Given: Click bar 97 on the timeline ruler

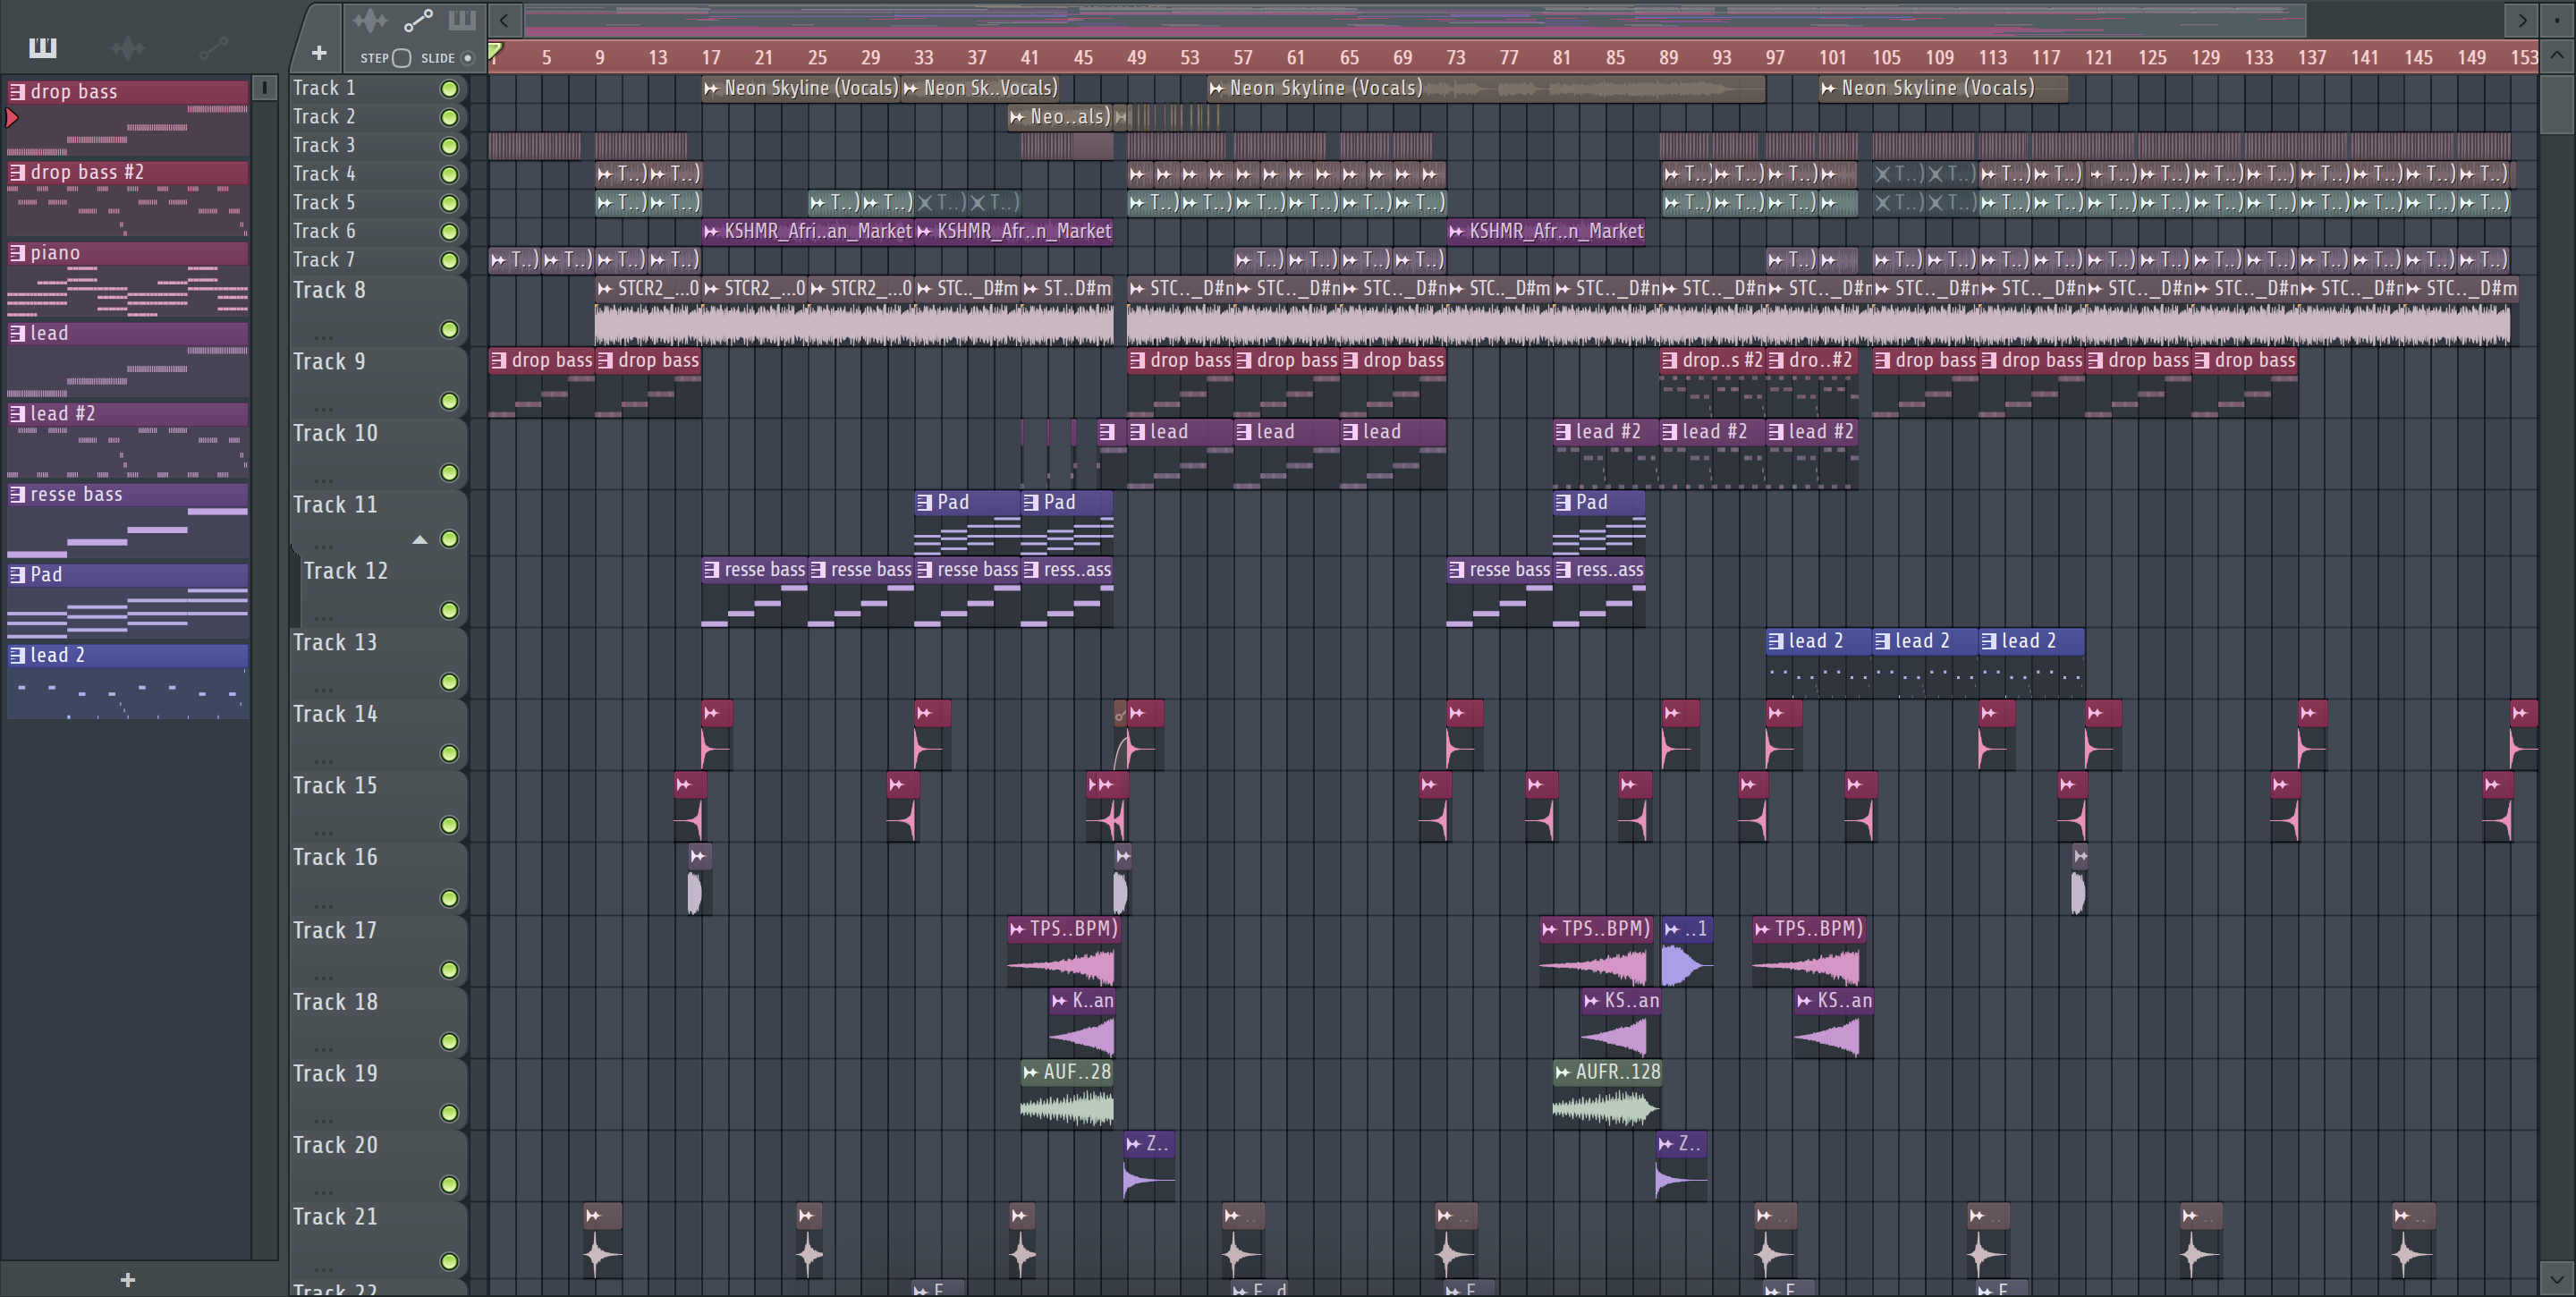Looking at the screenshot, I should [x=1774, y=57].
